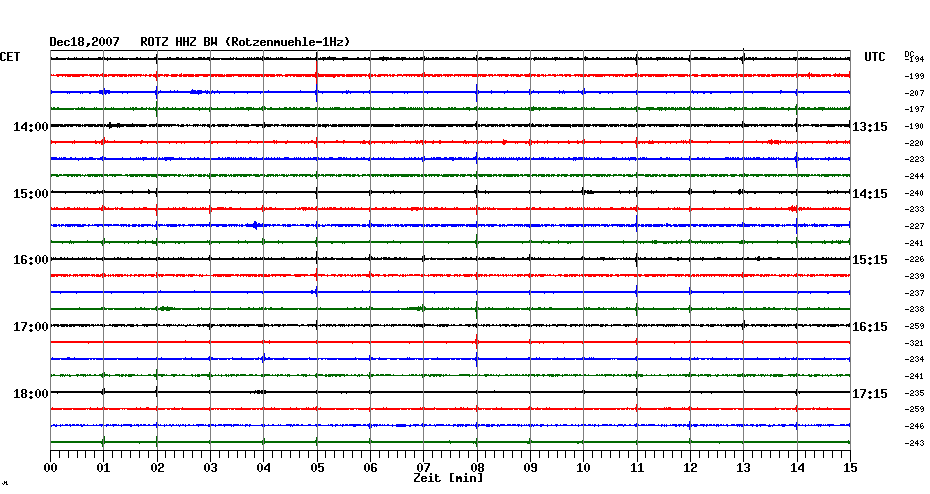The image size is (930, 494).
Task: Click the red trace with DC -321
Action: coord(450,342)
